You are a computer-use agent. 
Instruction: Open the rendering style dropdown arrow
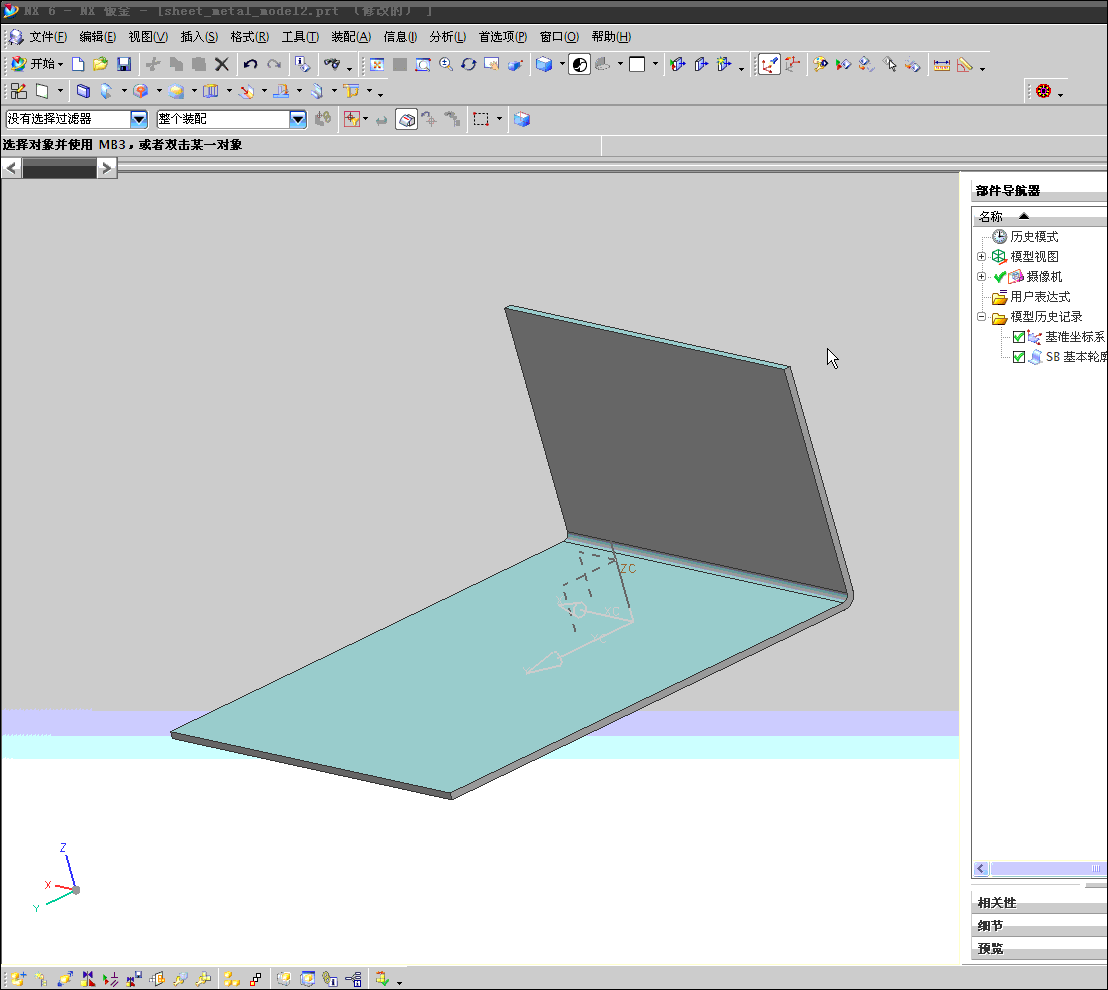pos(562,64)
